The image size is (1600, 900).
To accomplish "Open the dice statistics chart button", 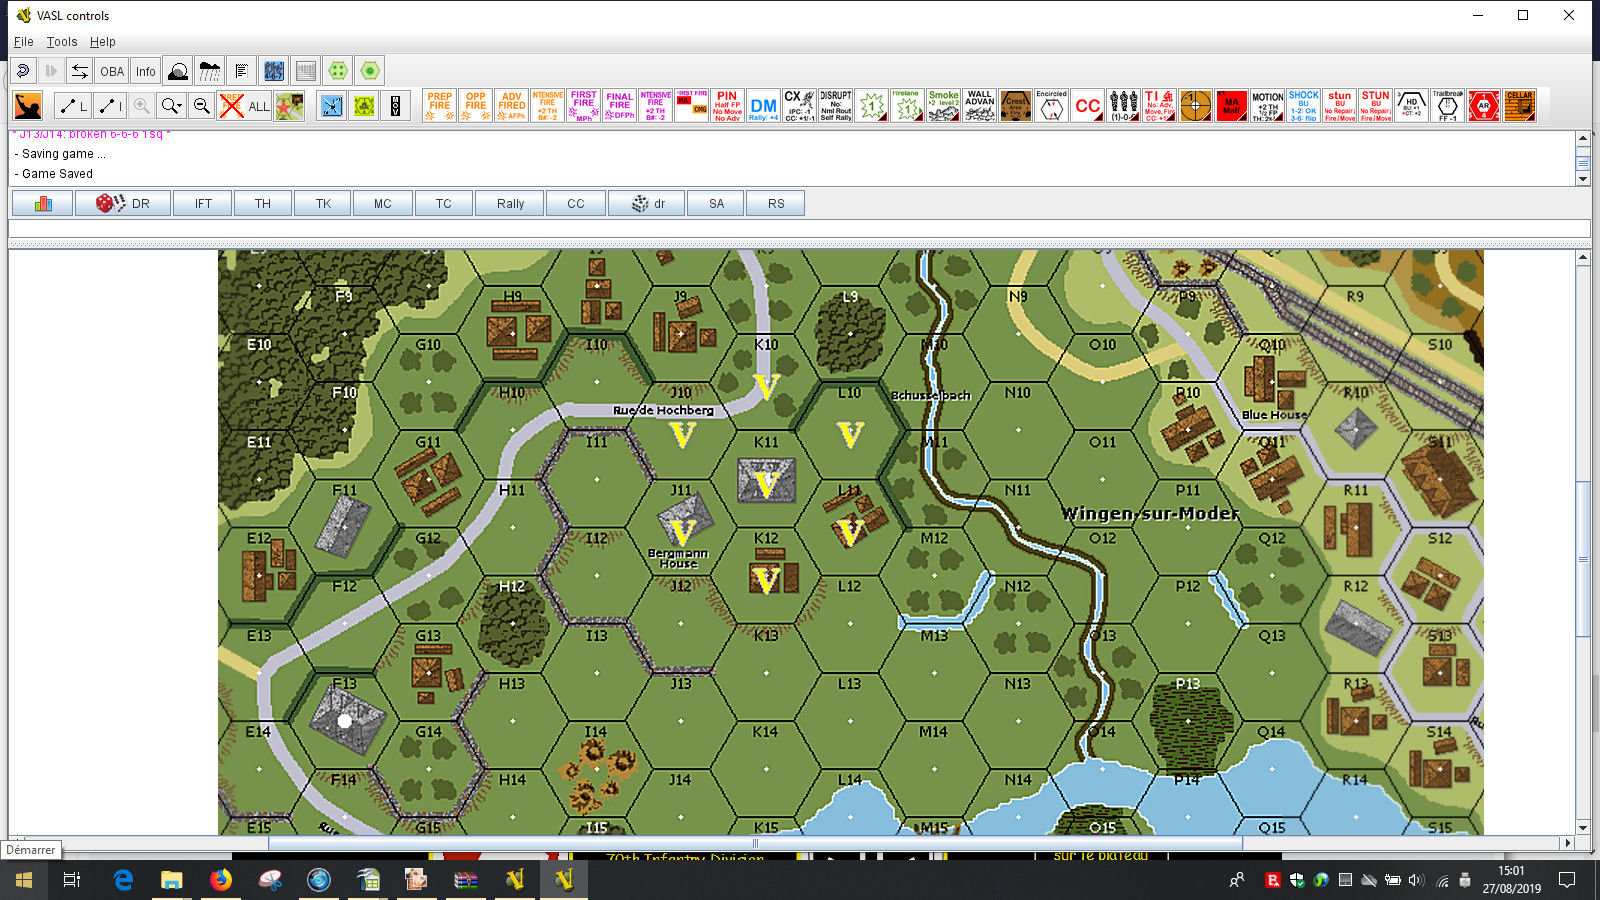I will [42, 204].
